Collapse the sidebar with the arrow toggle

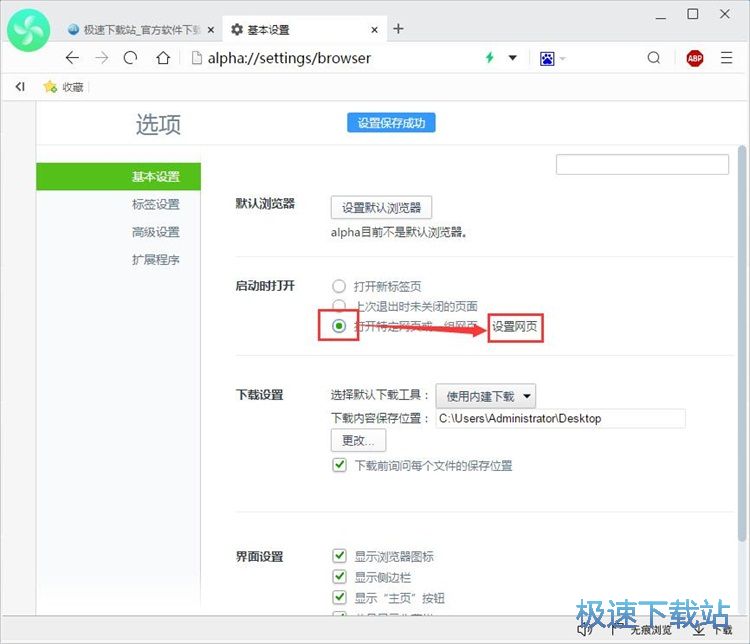click(x=20, y=87)
